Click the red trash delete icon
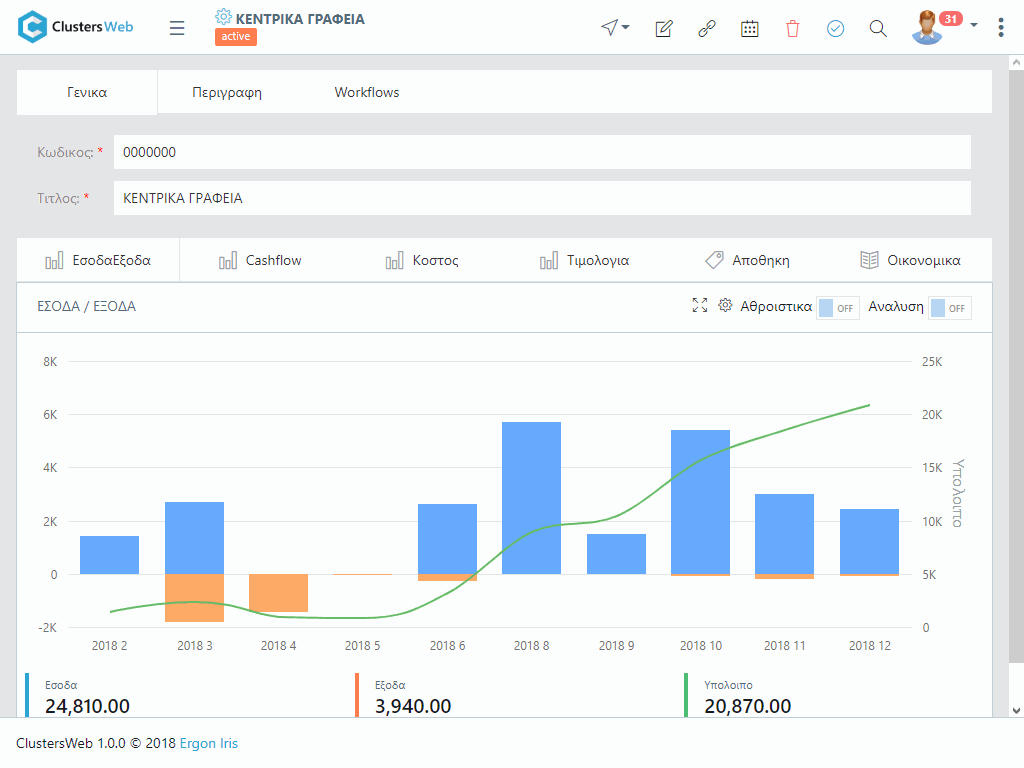The width and height of the screenshot is (1024, 768). coord(793,28)
